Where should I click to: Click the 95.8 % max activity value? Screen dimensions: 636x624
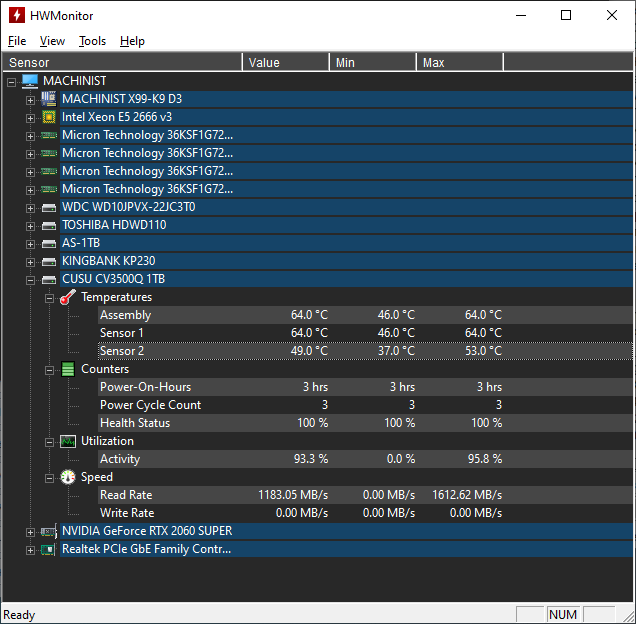click(x=485, y=459)
